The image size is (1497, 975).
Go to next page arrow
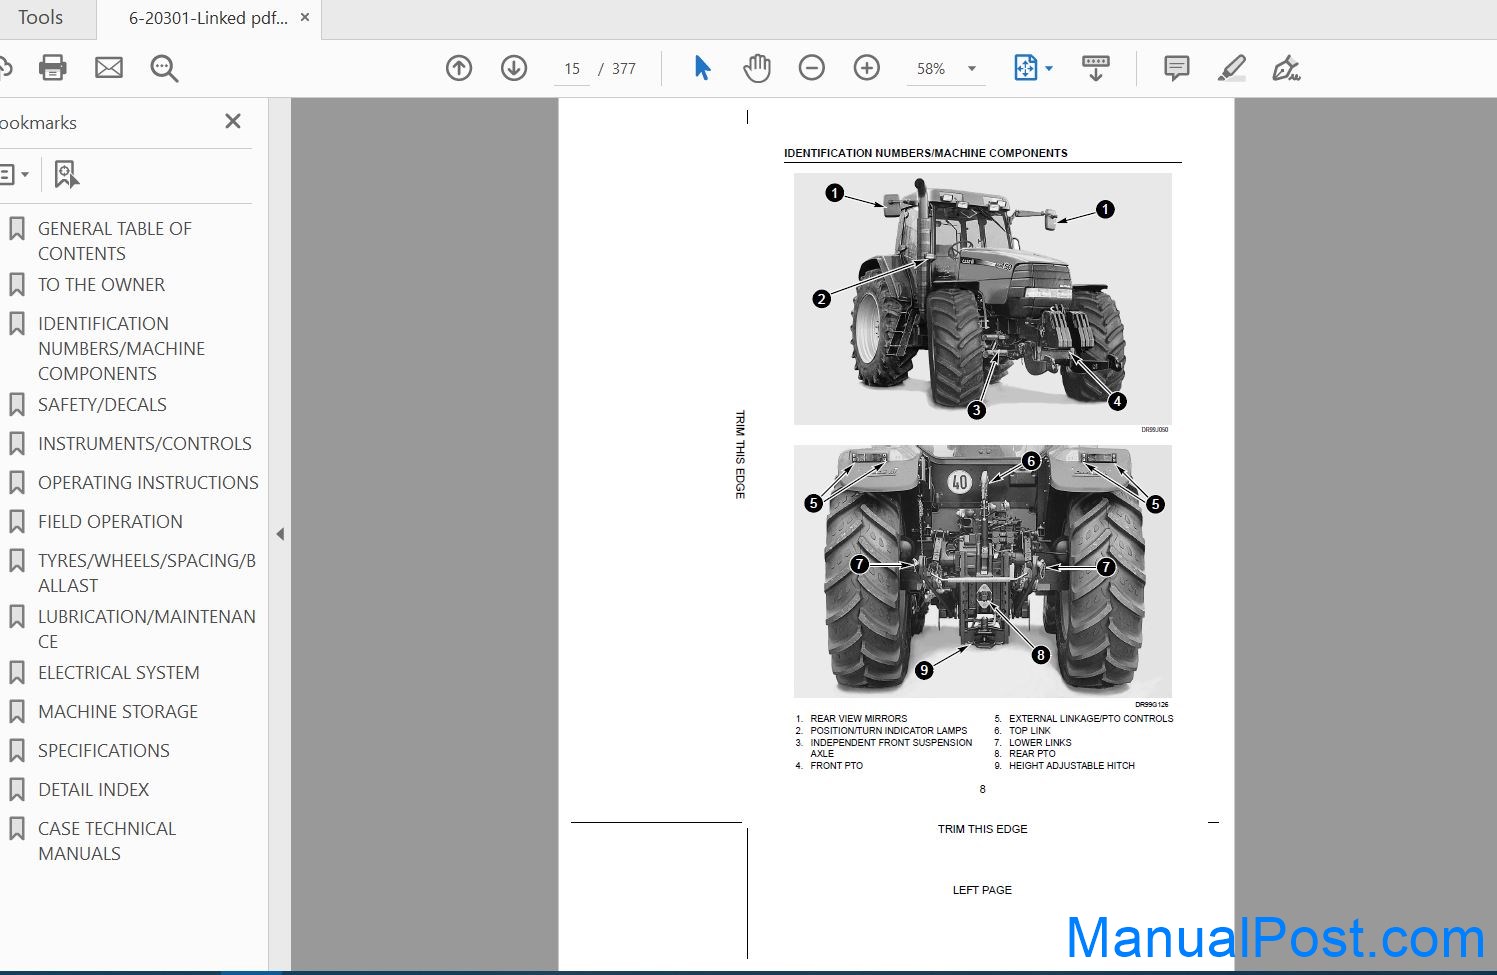click(514, 68)
